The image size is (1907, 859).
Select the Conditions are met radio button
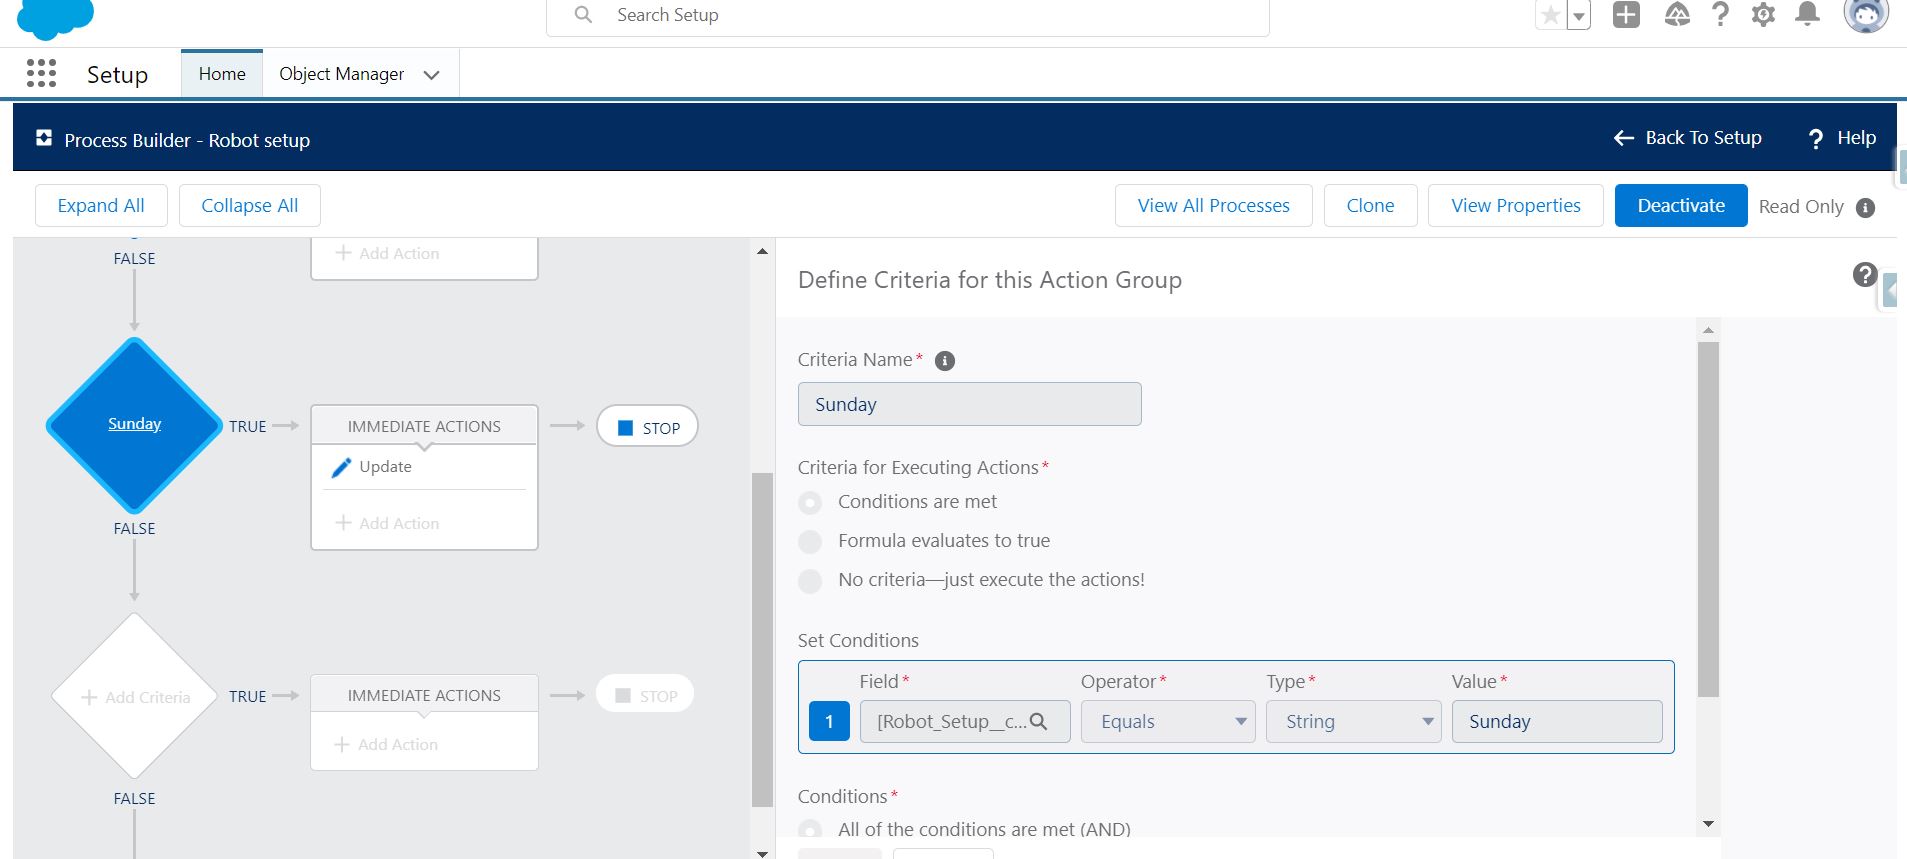click(x=810, y=503)
